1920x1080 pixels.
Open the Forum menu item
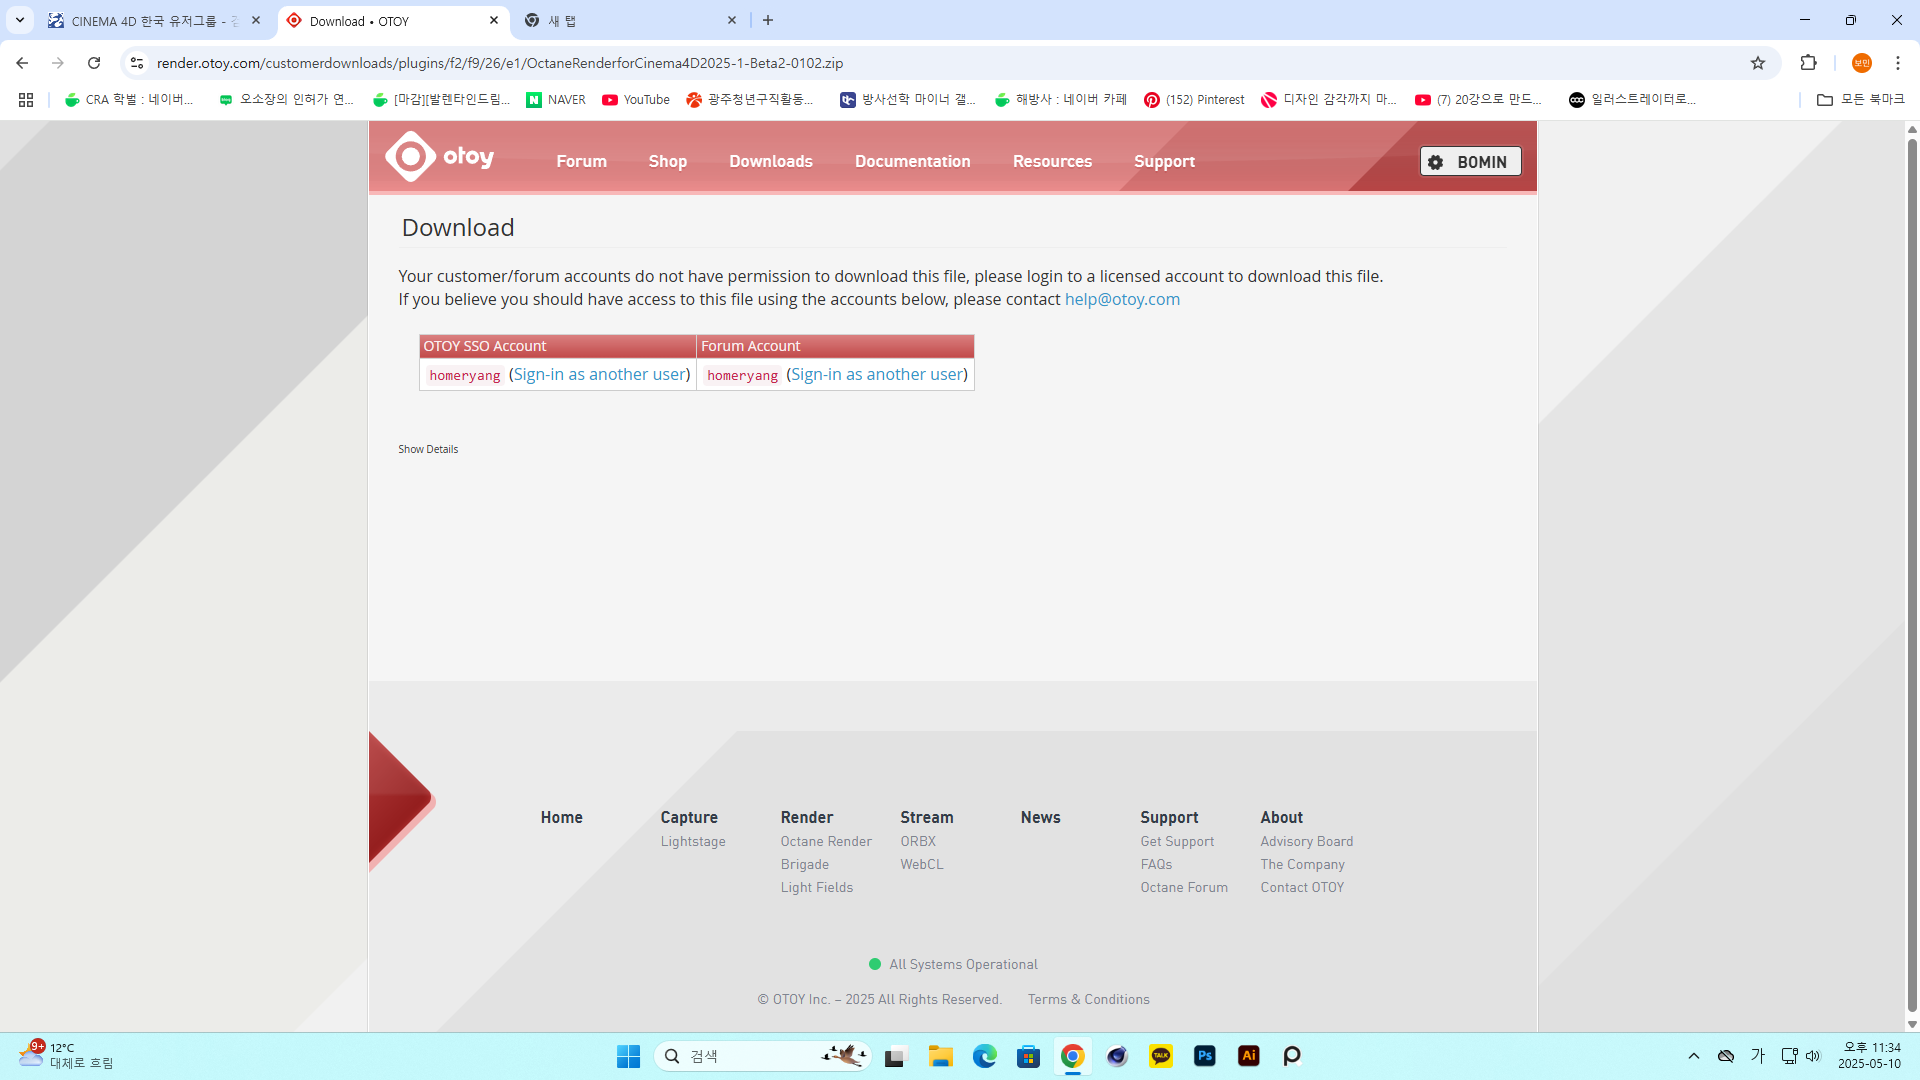pos(581,161)
